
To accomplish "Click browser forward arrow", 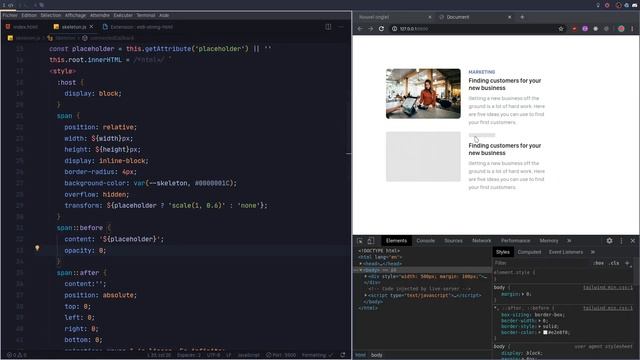I will click(x=370, y=29).
